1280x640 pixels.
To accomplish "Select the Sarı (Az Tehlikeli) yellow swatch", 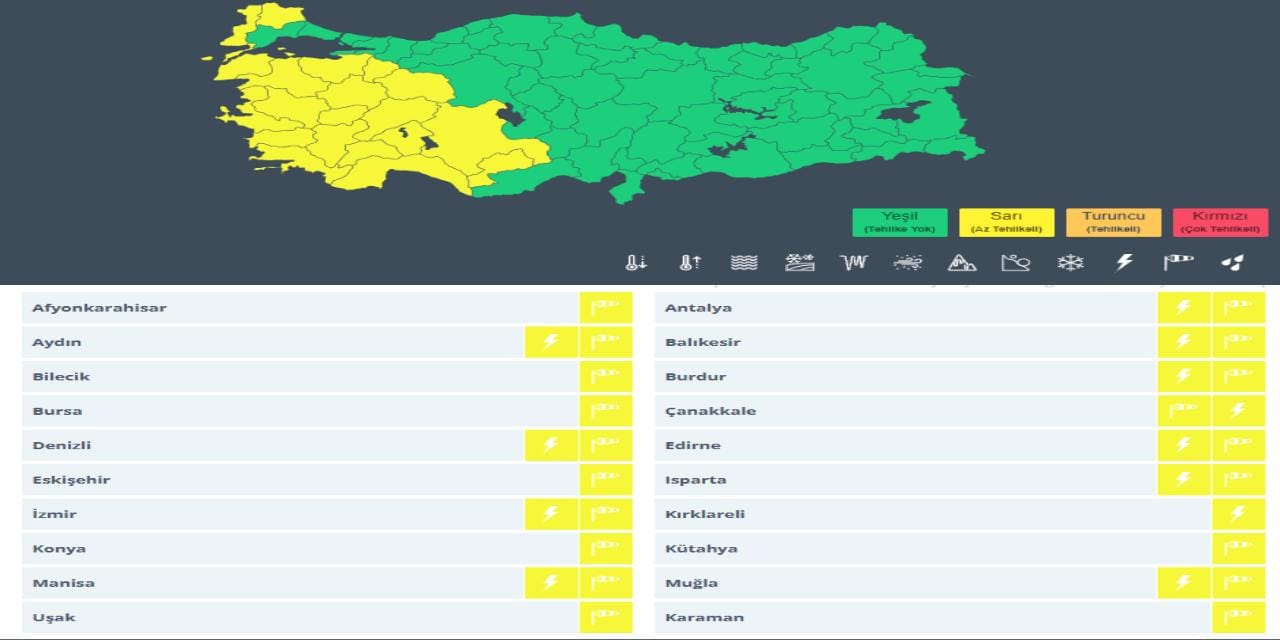I will 1005,222.
